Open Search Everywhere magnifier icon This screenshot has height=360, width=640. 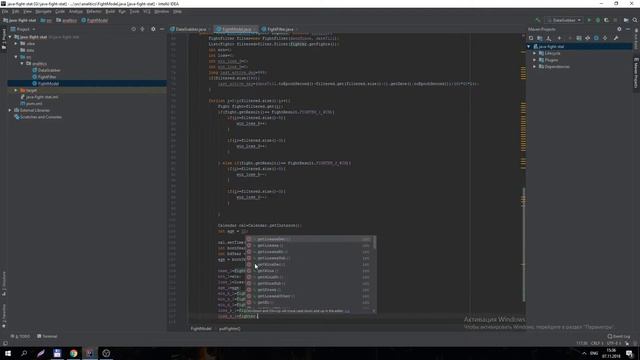tap(635, 20)
